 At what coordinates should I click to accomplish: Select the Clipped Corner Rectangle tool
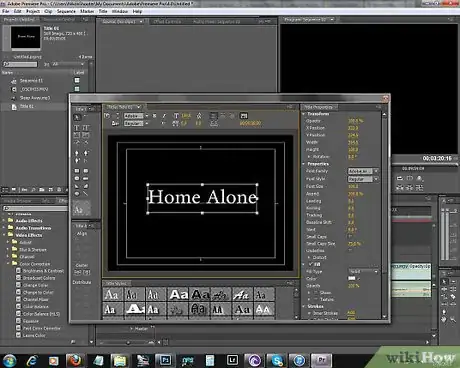point(77,179)
